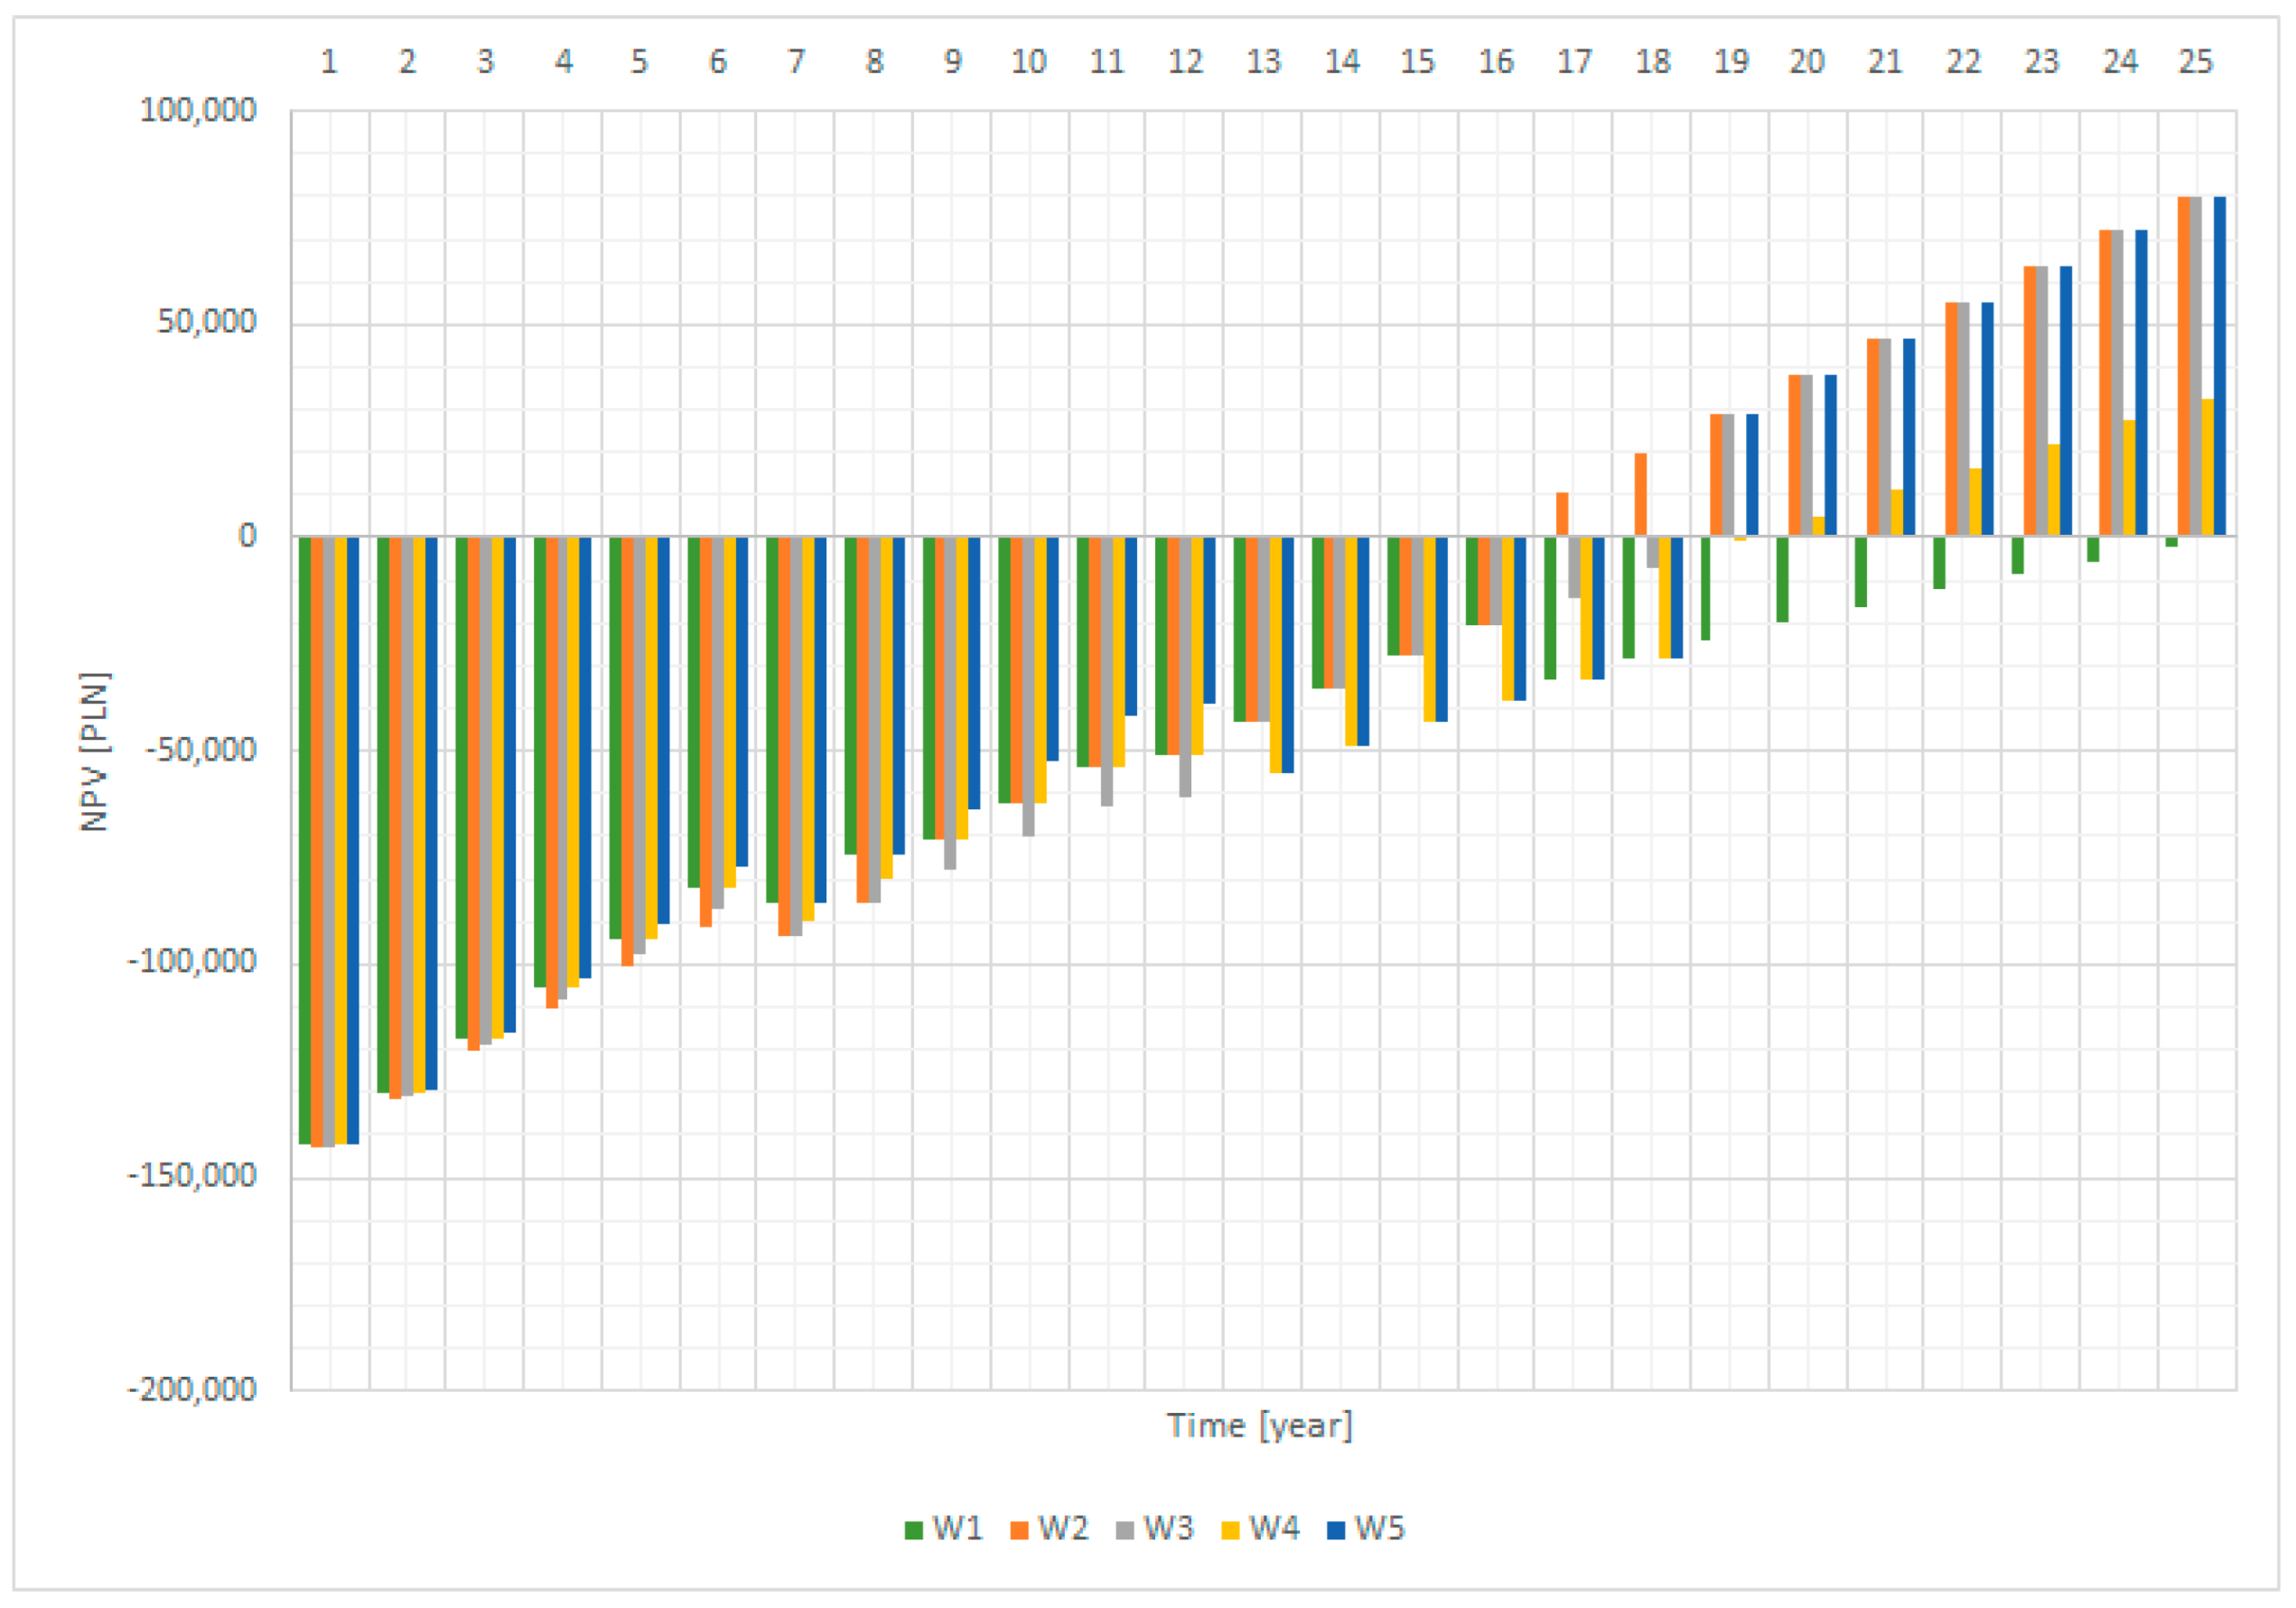The width and height of the screenshot is (2296, 1608).
Task: Select the blue W5 bar for year 25
Action: [x=2219, y=366]
